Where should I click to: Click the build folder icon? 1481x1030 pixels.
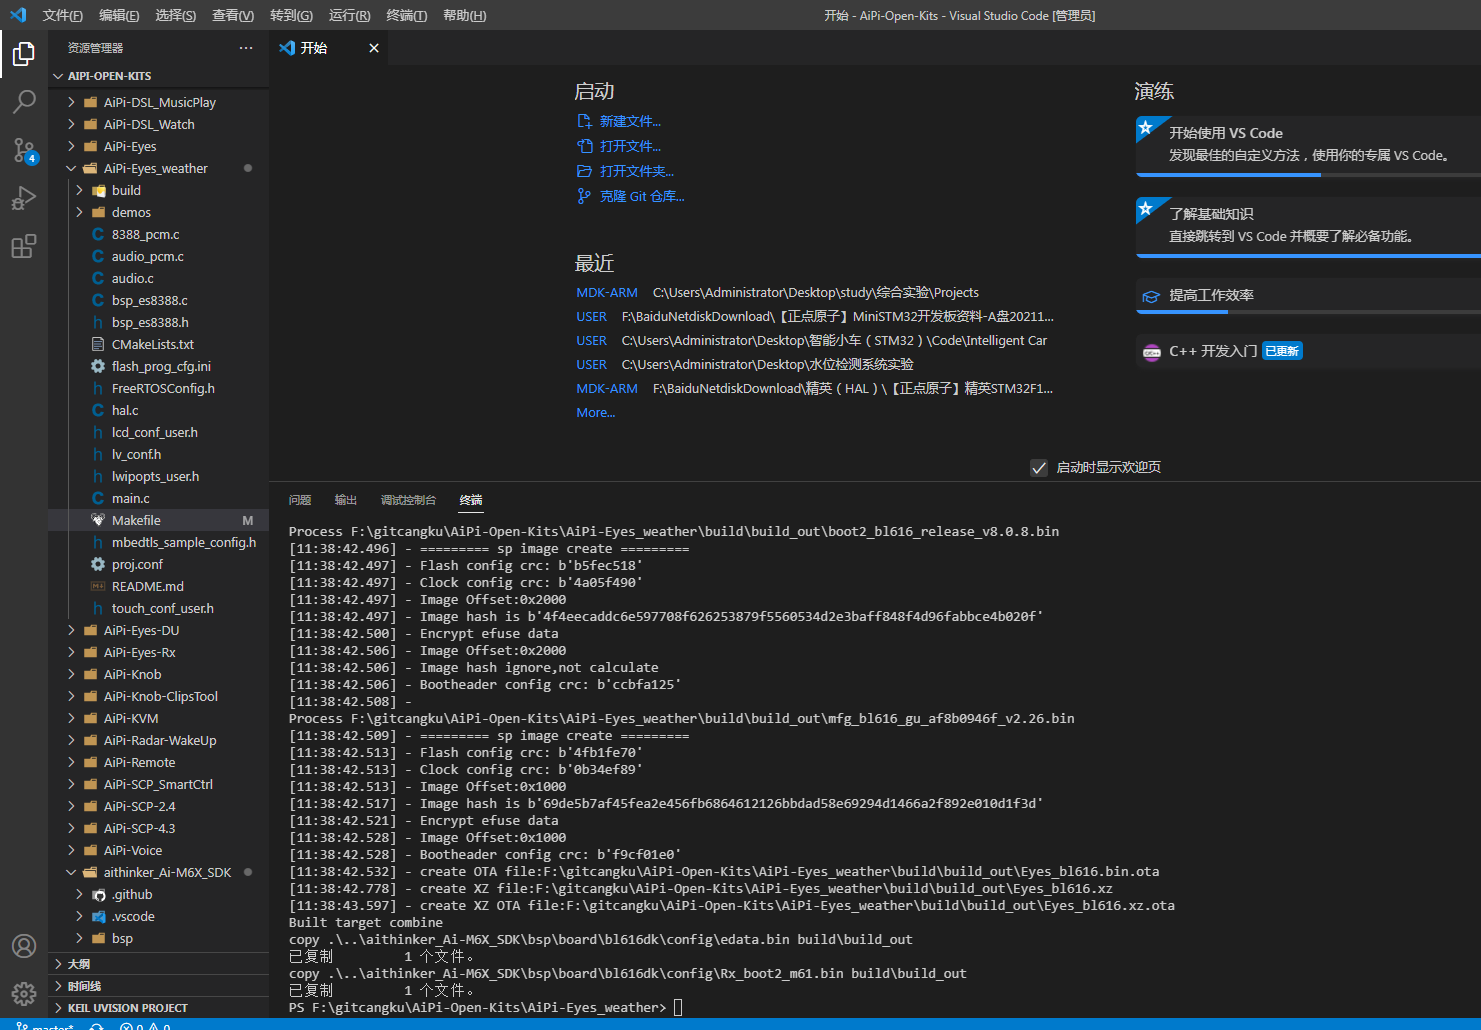point(98,190)
